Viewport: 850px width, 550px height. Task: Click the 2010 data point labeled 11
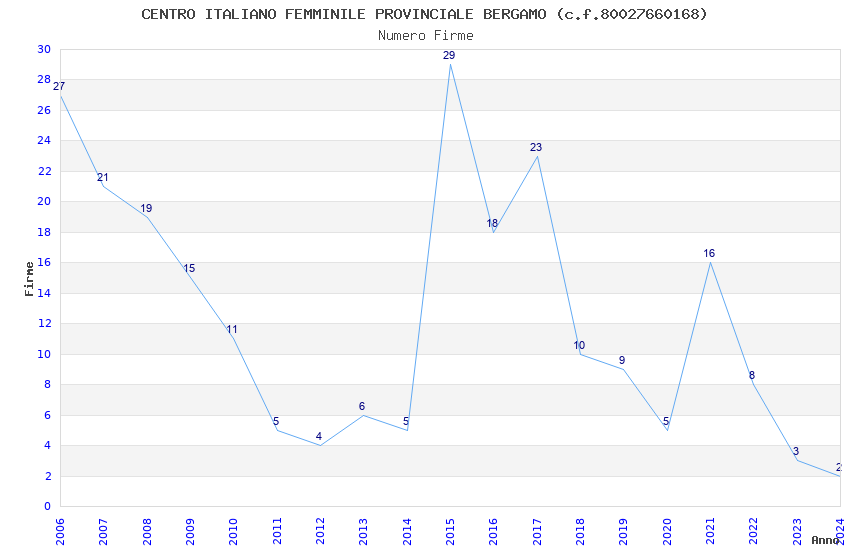point(234,339)
